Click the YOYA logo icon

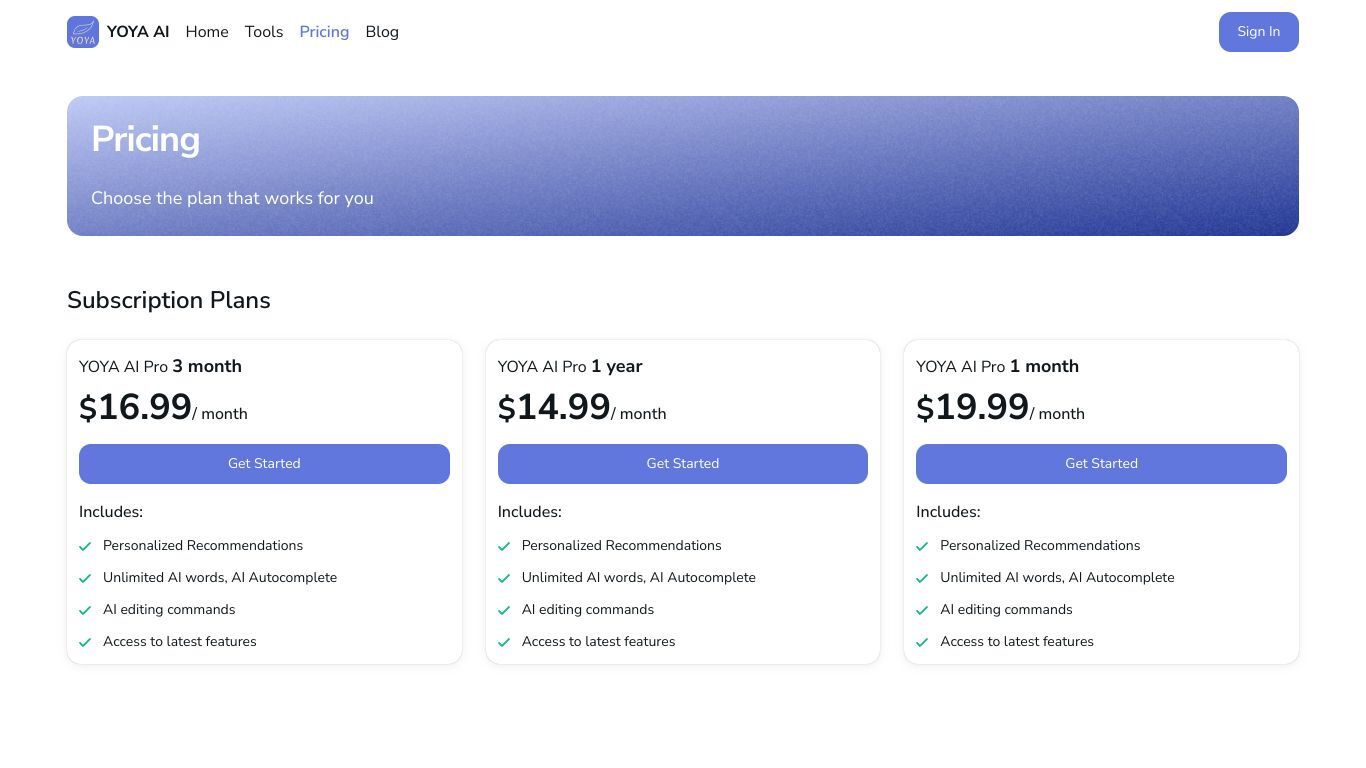coord(83,32)
